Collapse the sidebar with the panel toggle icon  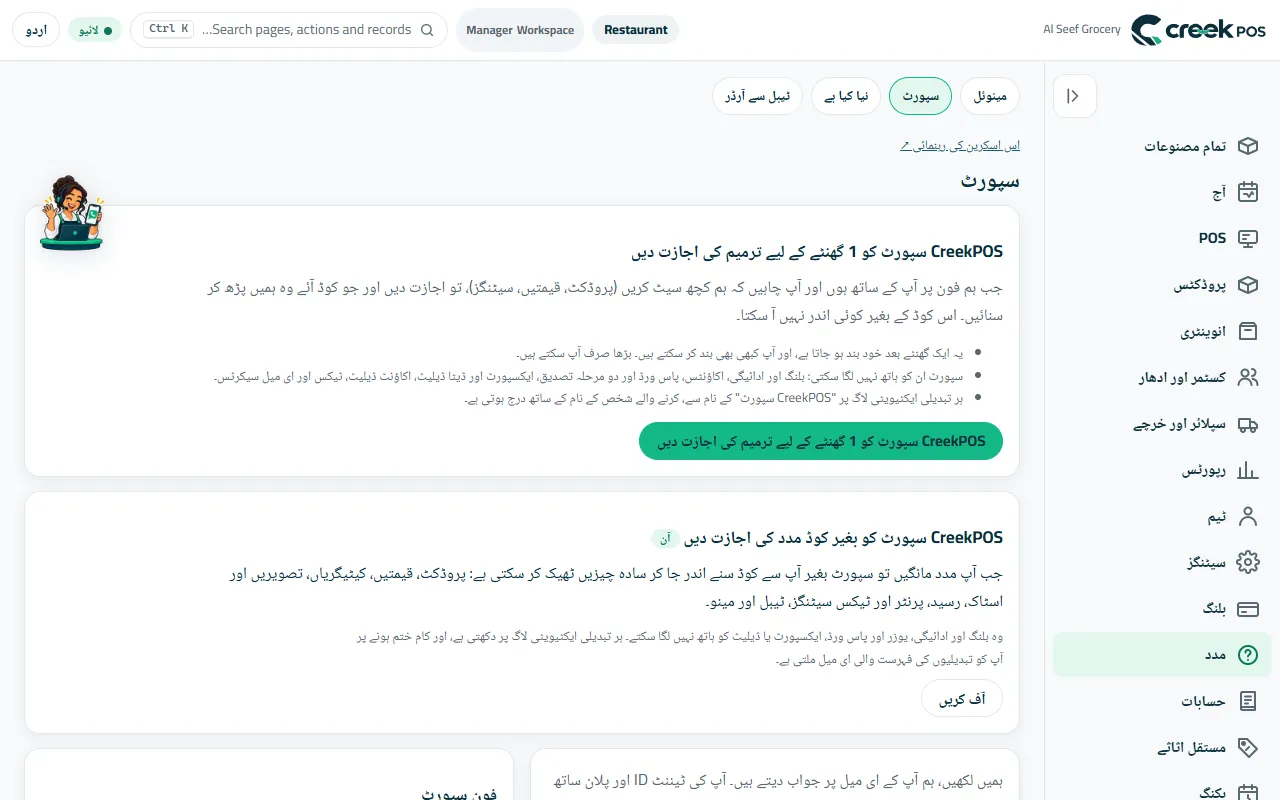tap(1075, 97)
